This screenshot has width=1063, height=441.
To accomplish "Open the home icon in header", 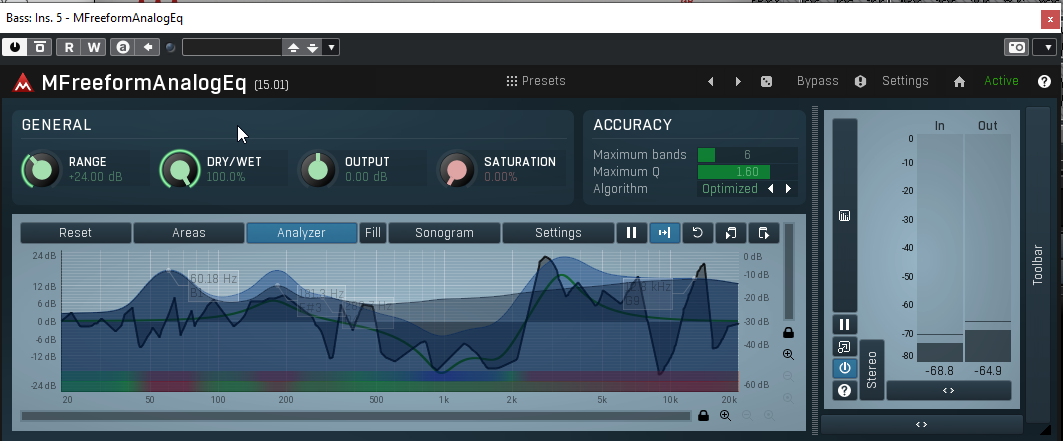I will click(x=959, y=82).
